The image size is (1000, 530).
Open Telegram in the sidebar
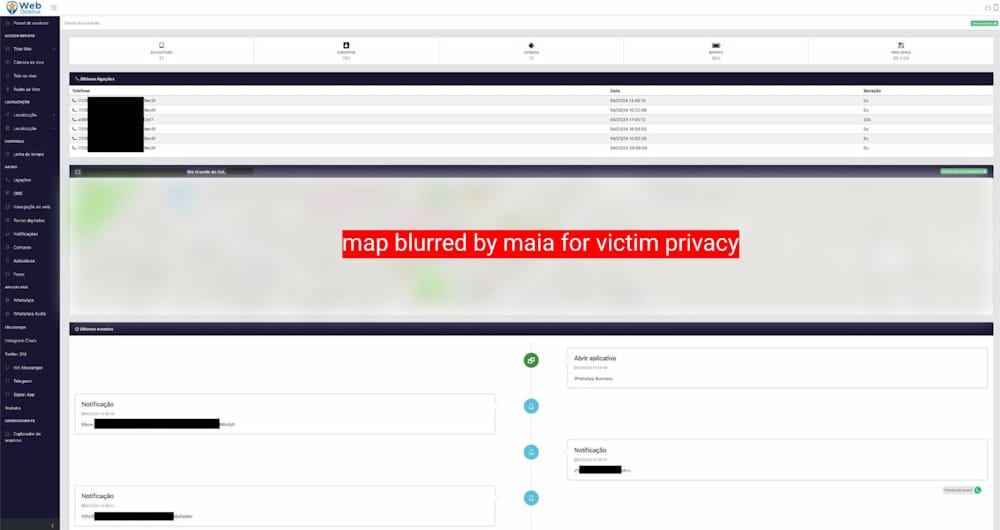(x=22, y=381)
